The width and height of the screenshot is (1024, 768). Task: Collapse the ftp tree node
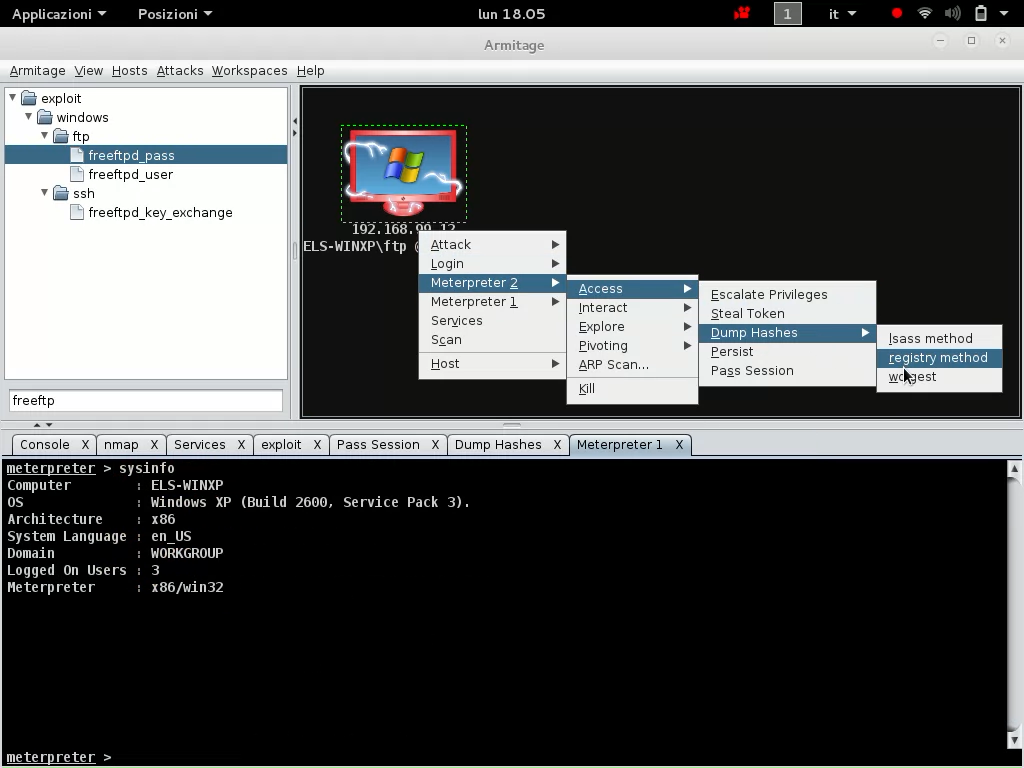pos(44,136)
